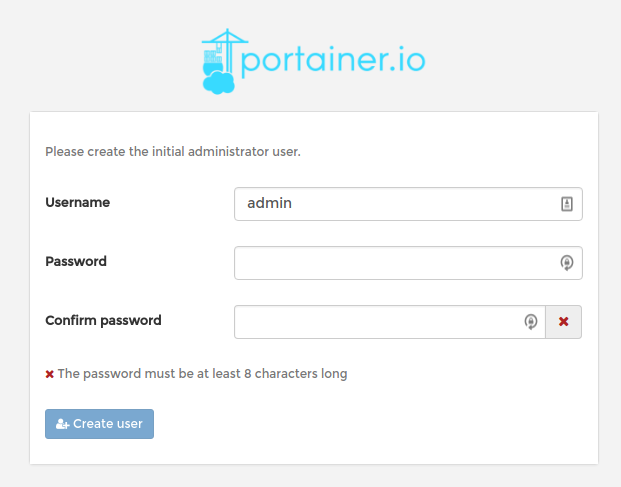Click the key icon in Confirm password field
This screenshot has width=621, height=487.
click(531, 322)
